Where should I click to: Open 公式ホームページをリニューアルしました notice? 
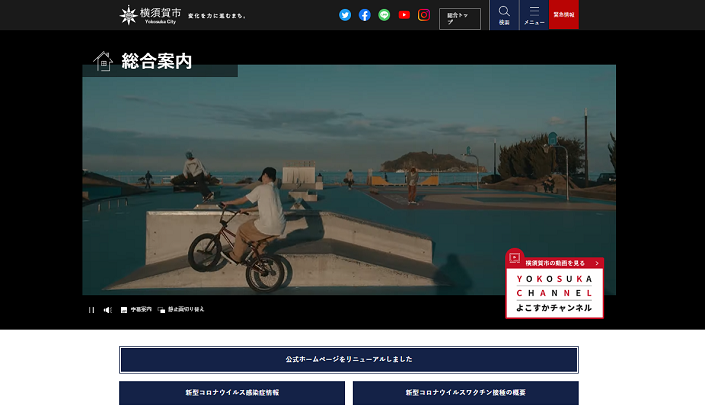click(349, 359)
